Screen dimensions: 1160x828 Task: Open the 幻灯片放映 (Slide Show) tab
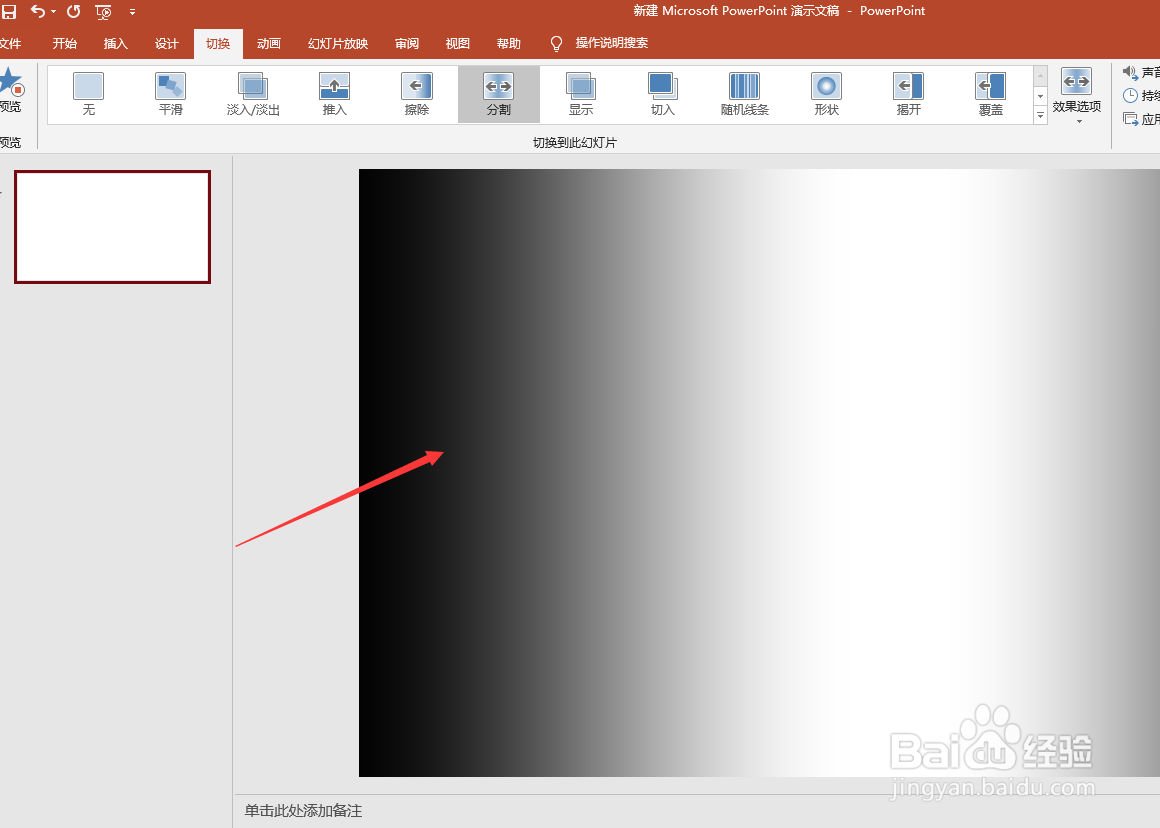click(337, 43)
